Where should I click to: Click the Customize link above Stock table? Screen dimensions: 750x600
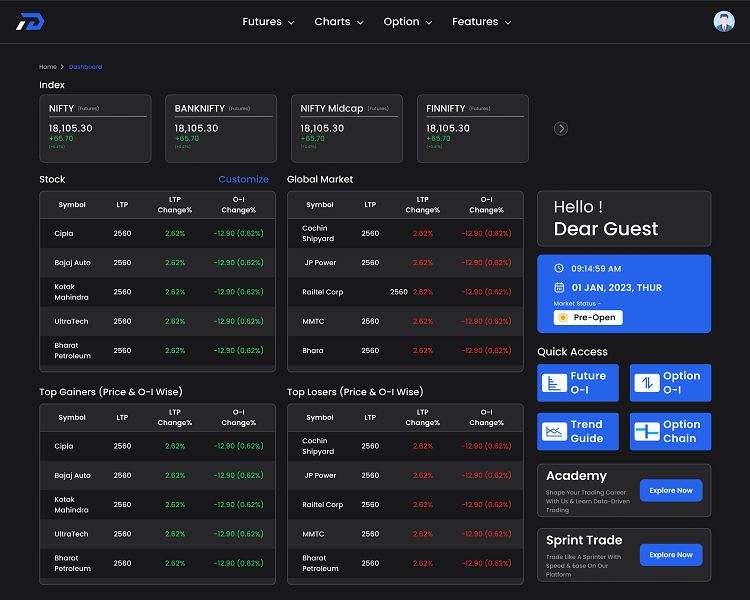click(x=243, y=179)
